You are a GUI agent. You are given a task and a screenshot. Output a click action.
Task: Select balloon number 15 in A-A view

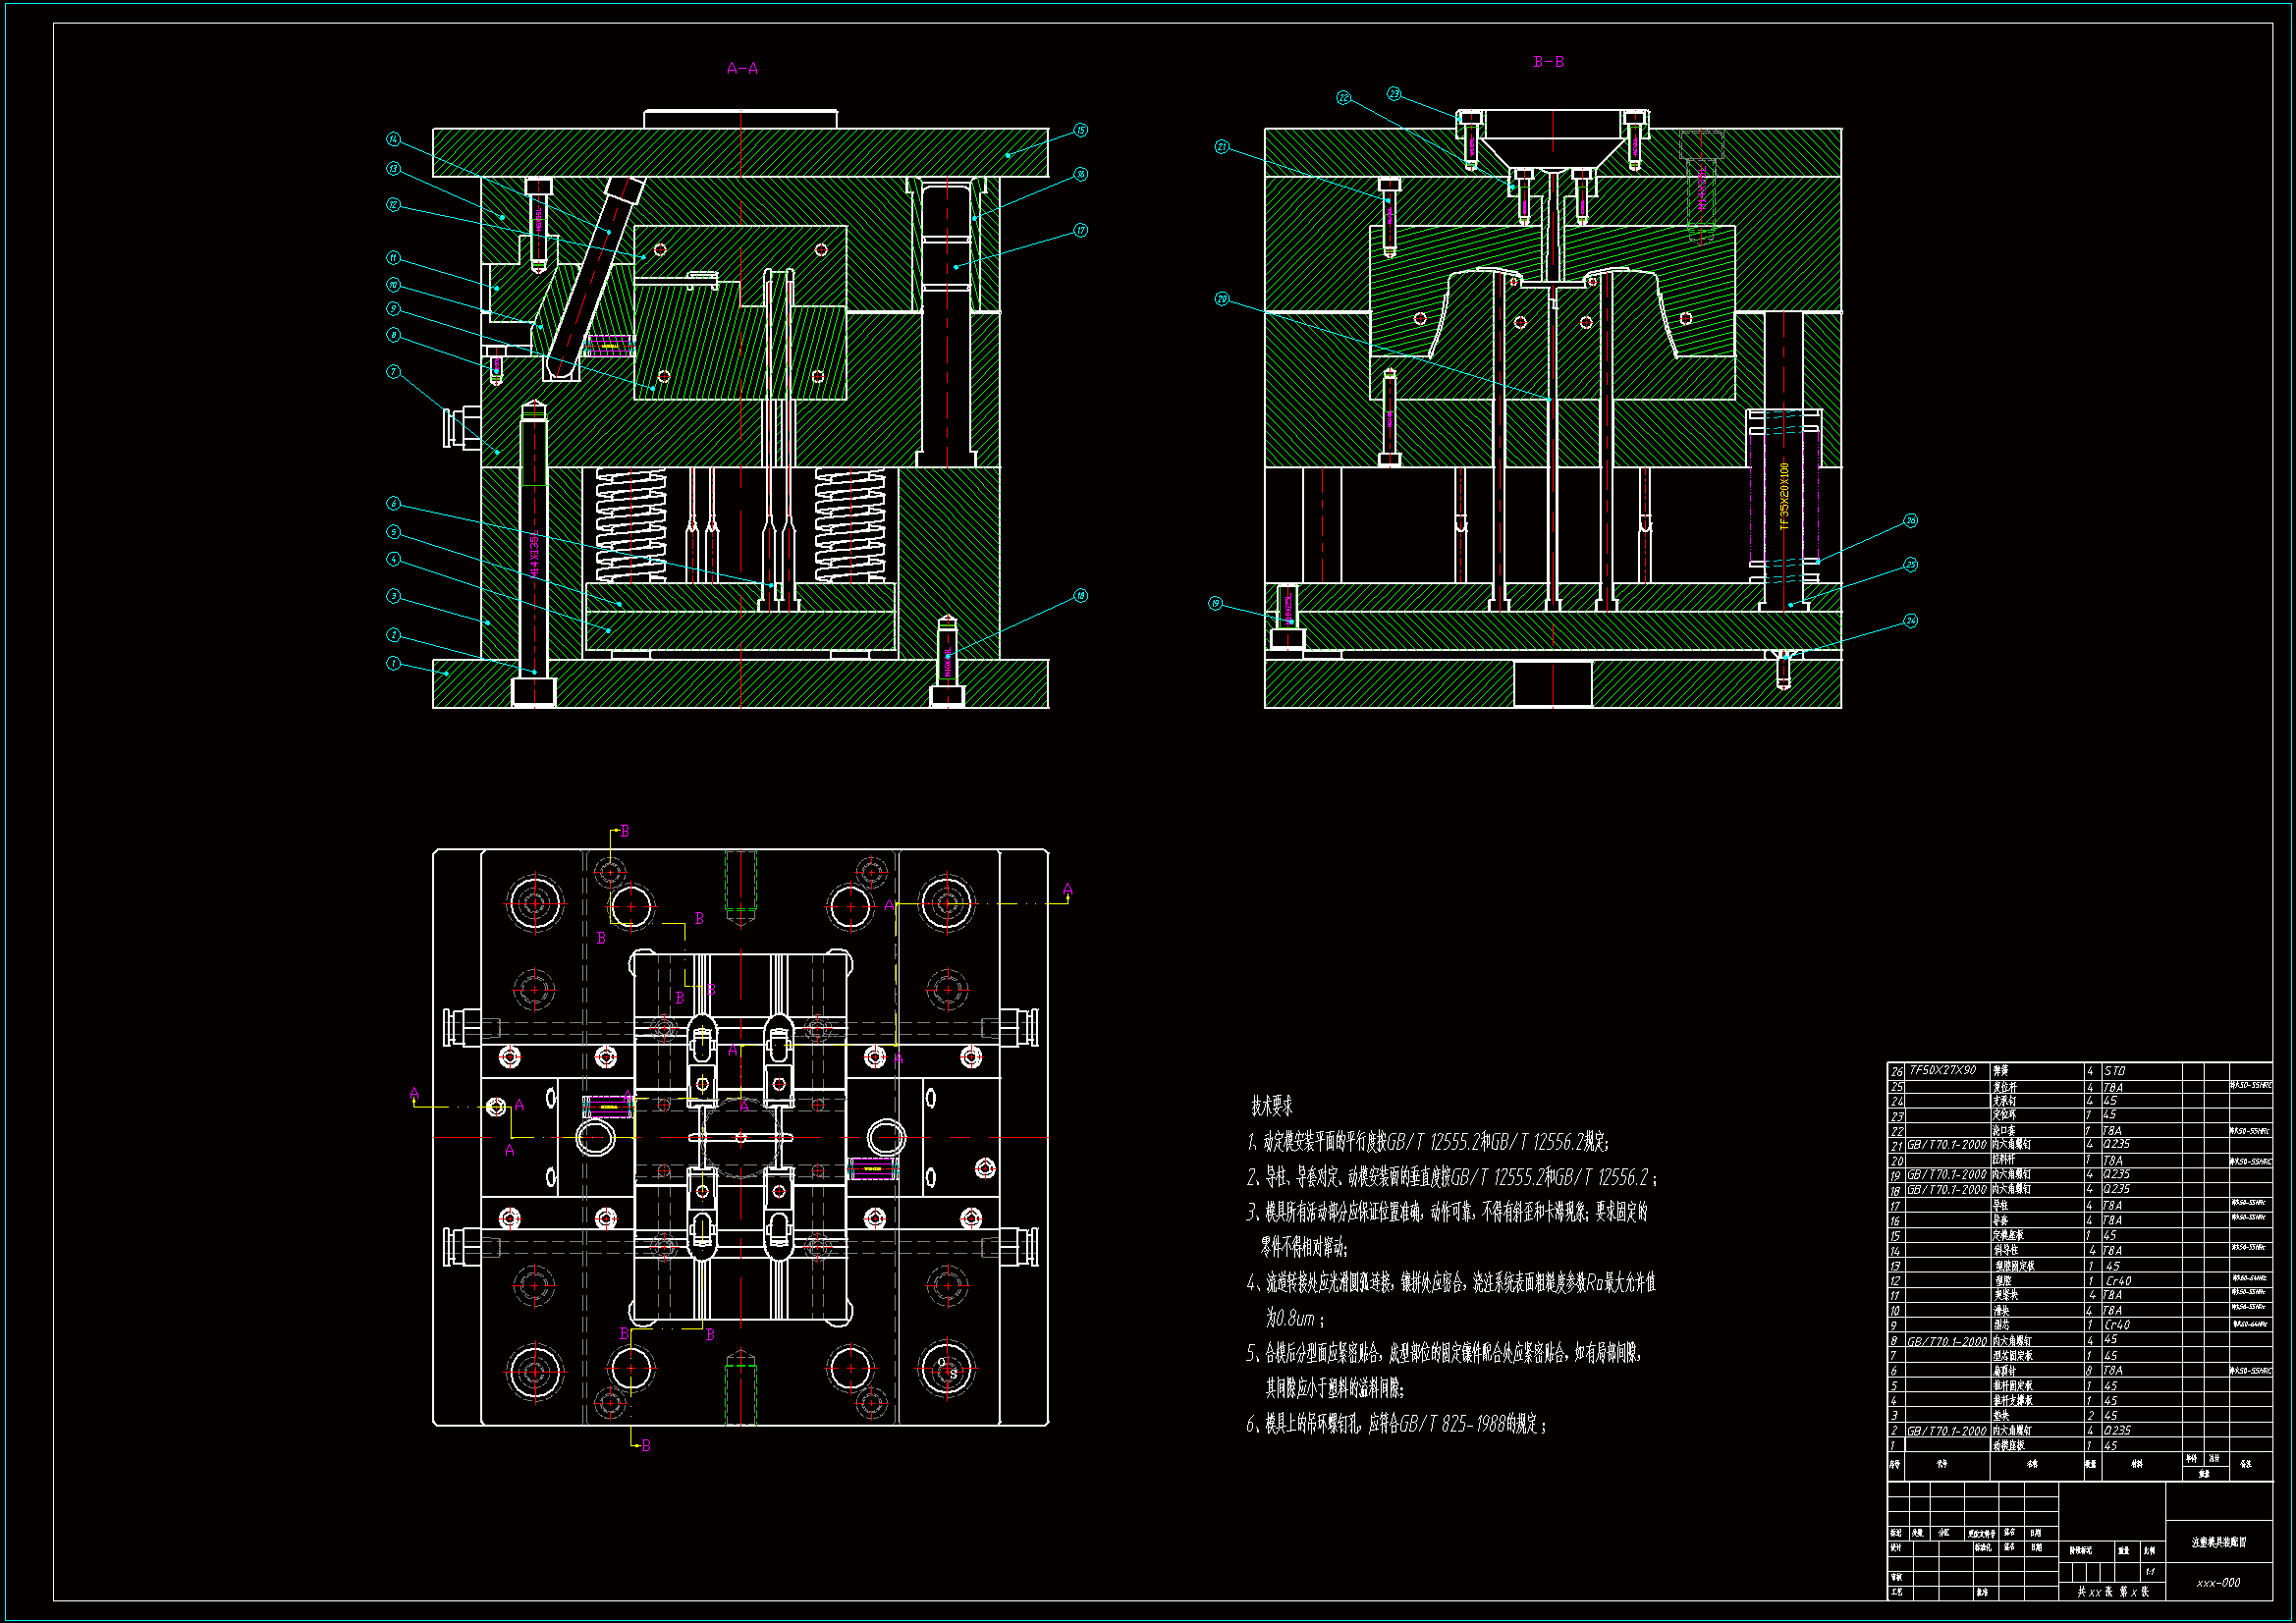click(x=1080, y=131)
